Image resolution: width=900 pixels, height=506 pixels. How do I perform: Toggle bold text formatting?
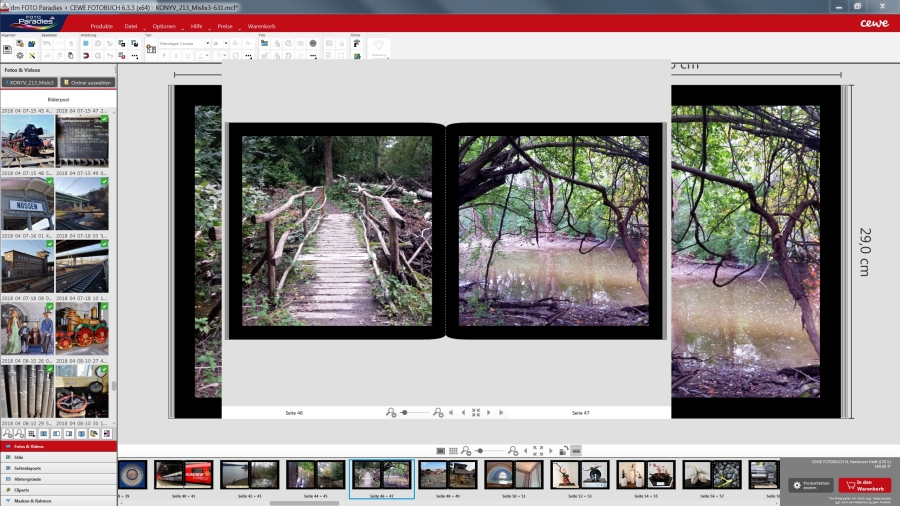(164, 56)
